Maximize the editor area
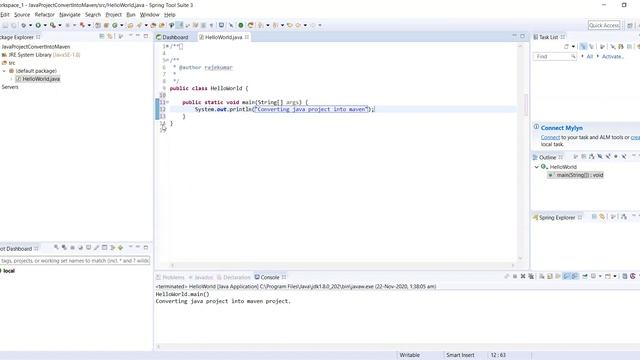The height and width of the screenshot is (360, 640). tap(522, 36)
